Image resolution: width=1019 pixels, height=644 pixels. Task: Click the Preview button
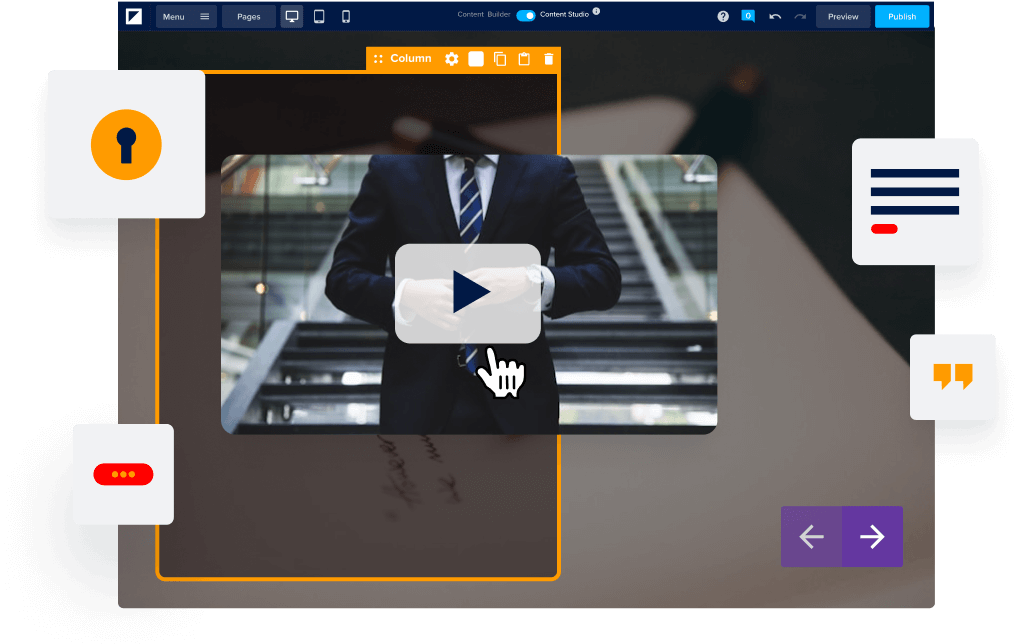click(843, 17)
